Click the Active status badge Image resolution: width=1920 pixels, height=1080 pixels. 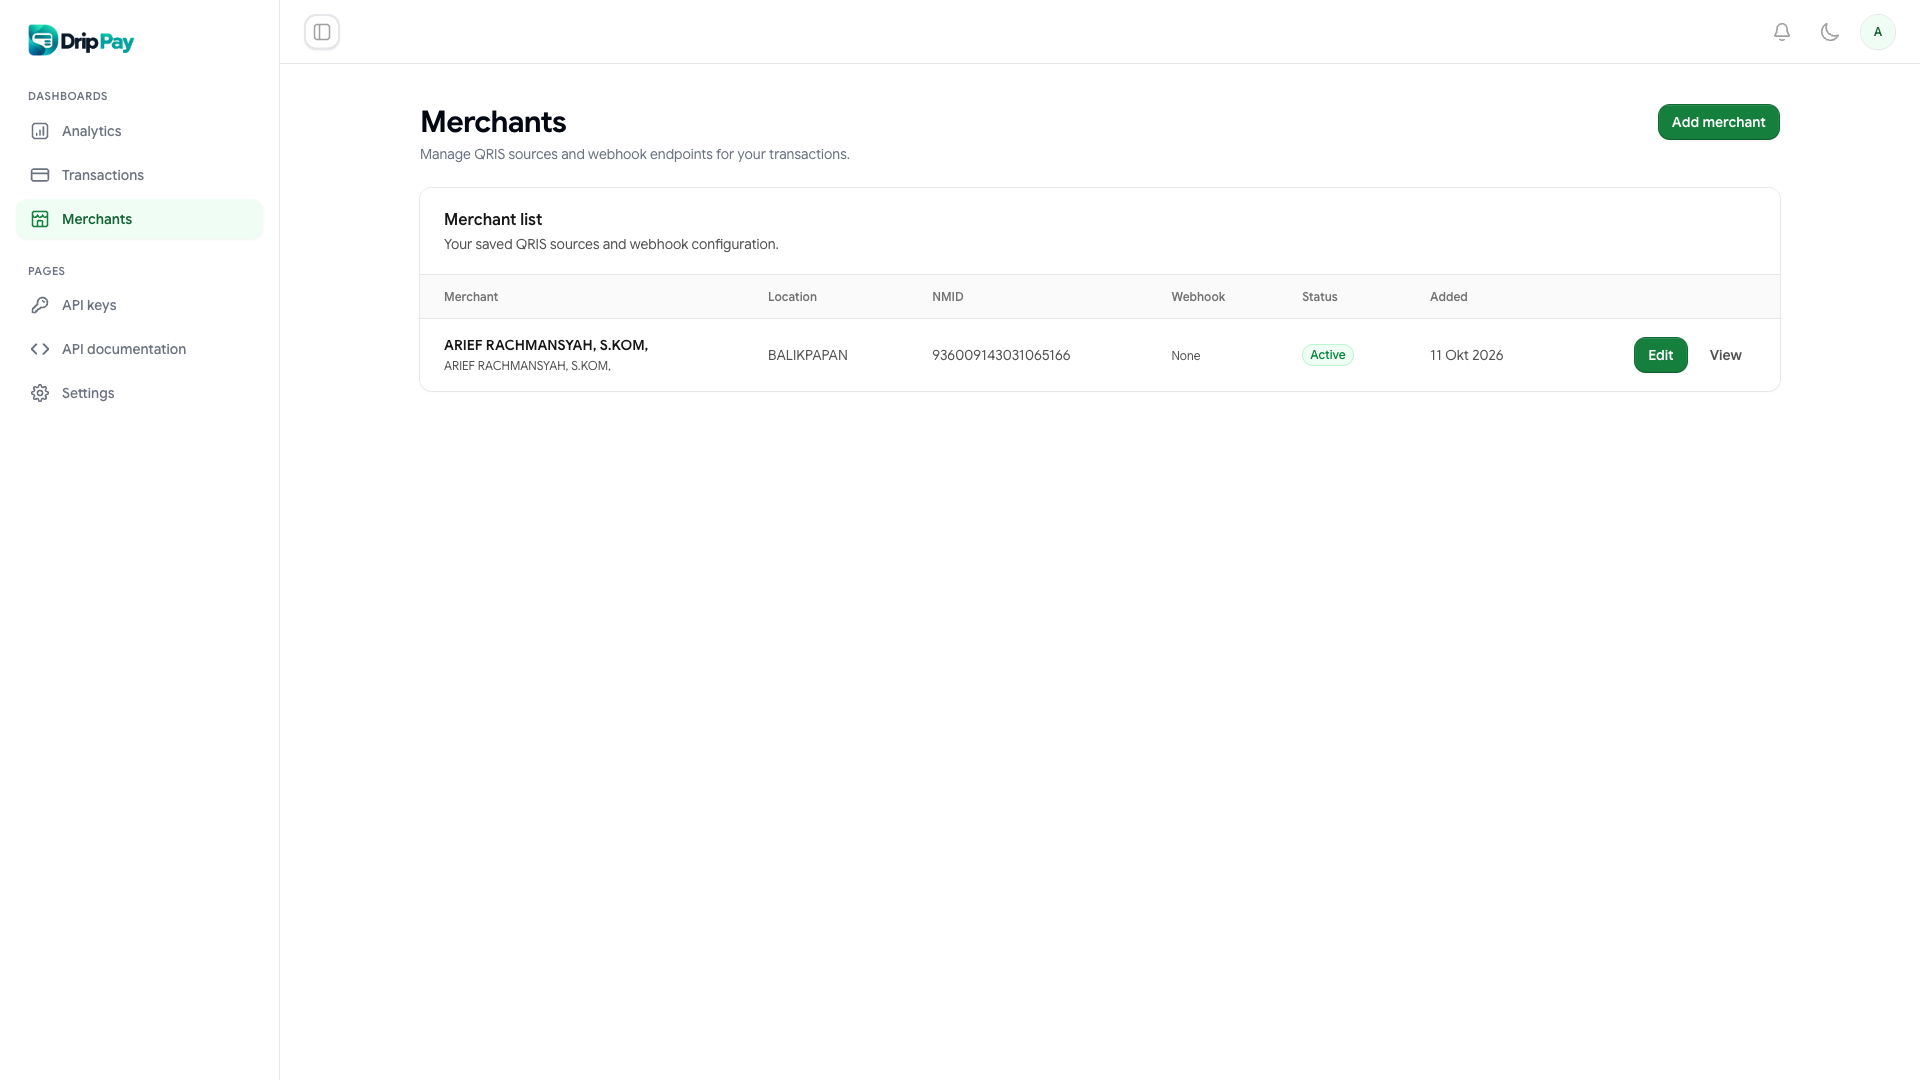pyautogui.click(x=1327, y=355)
